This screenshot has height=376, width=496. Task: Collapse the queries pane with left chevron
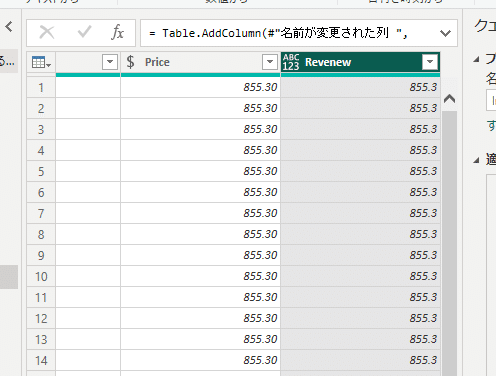(x=9, y=27)
